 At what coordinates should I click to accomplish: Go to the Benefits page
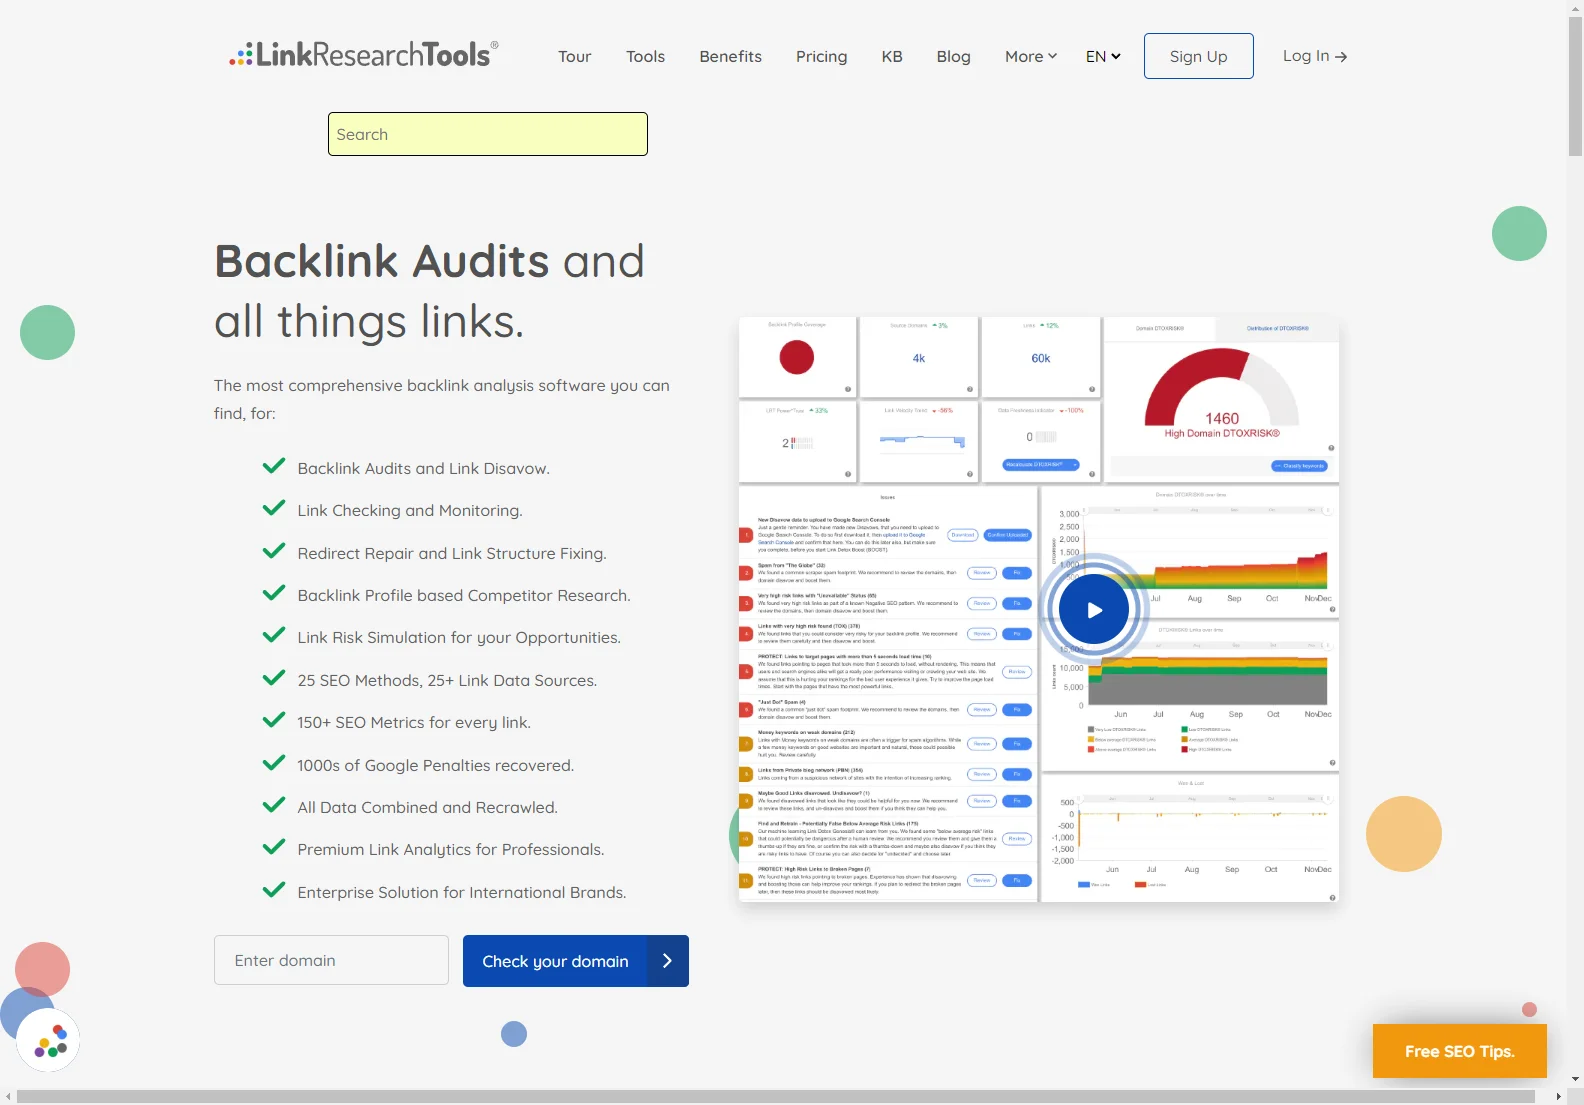730,56
